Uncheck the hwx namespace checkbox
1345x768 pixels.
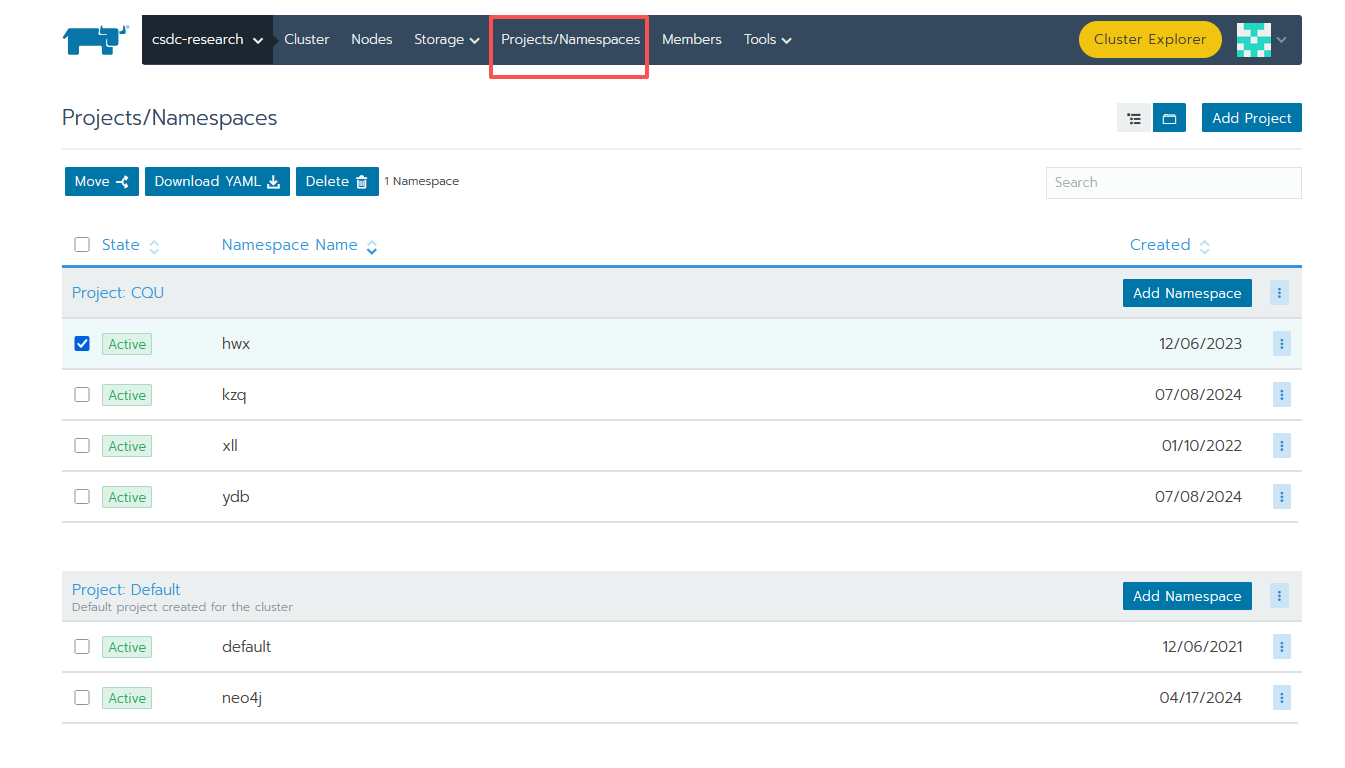pos(82,344)
